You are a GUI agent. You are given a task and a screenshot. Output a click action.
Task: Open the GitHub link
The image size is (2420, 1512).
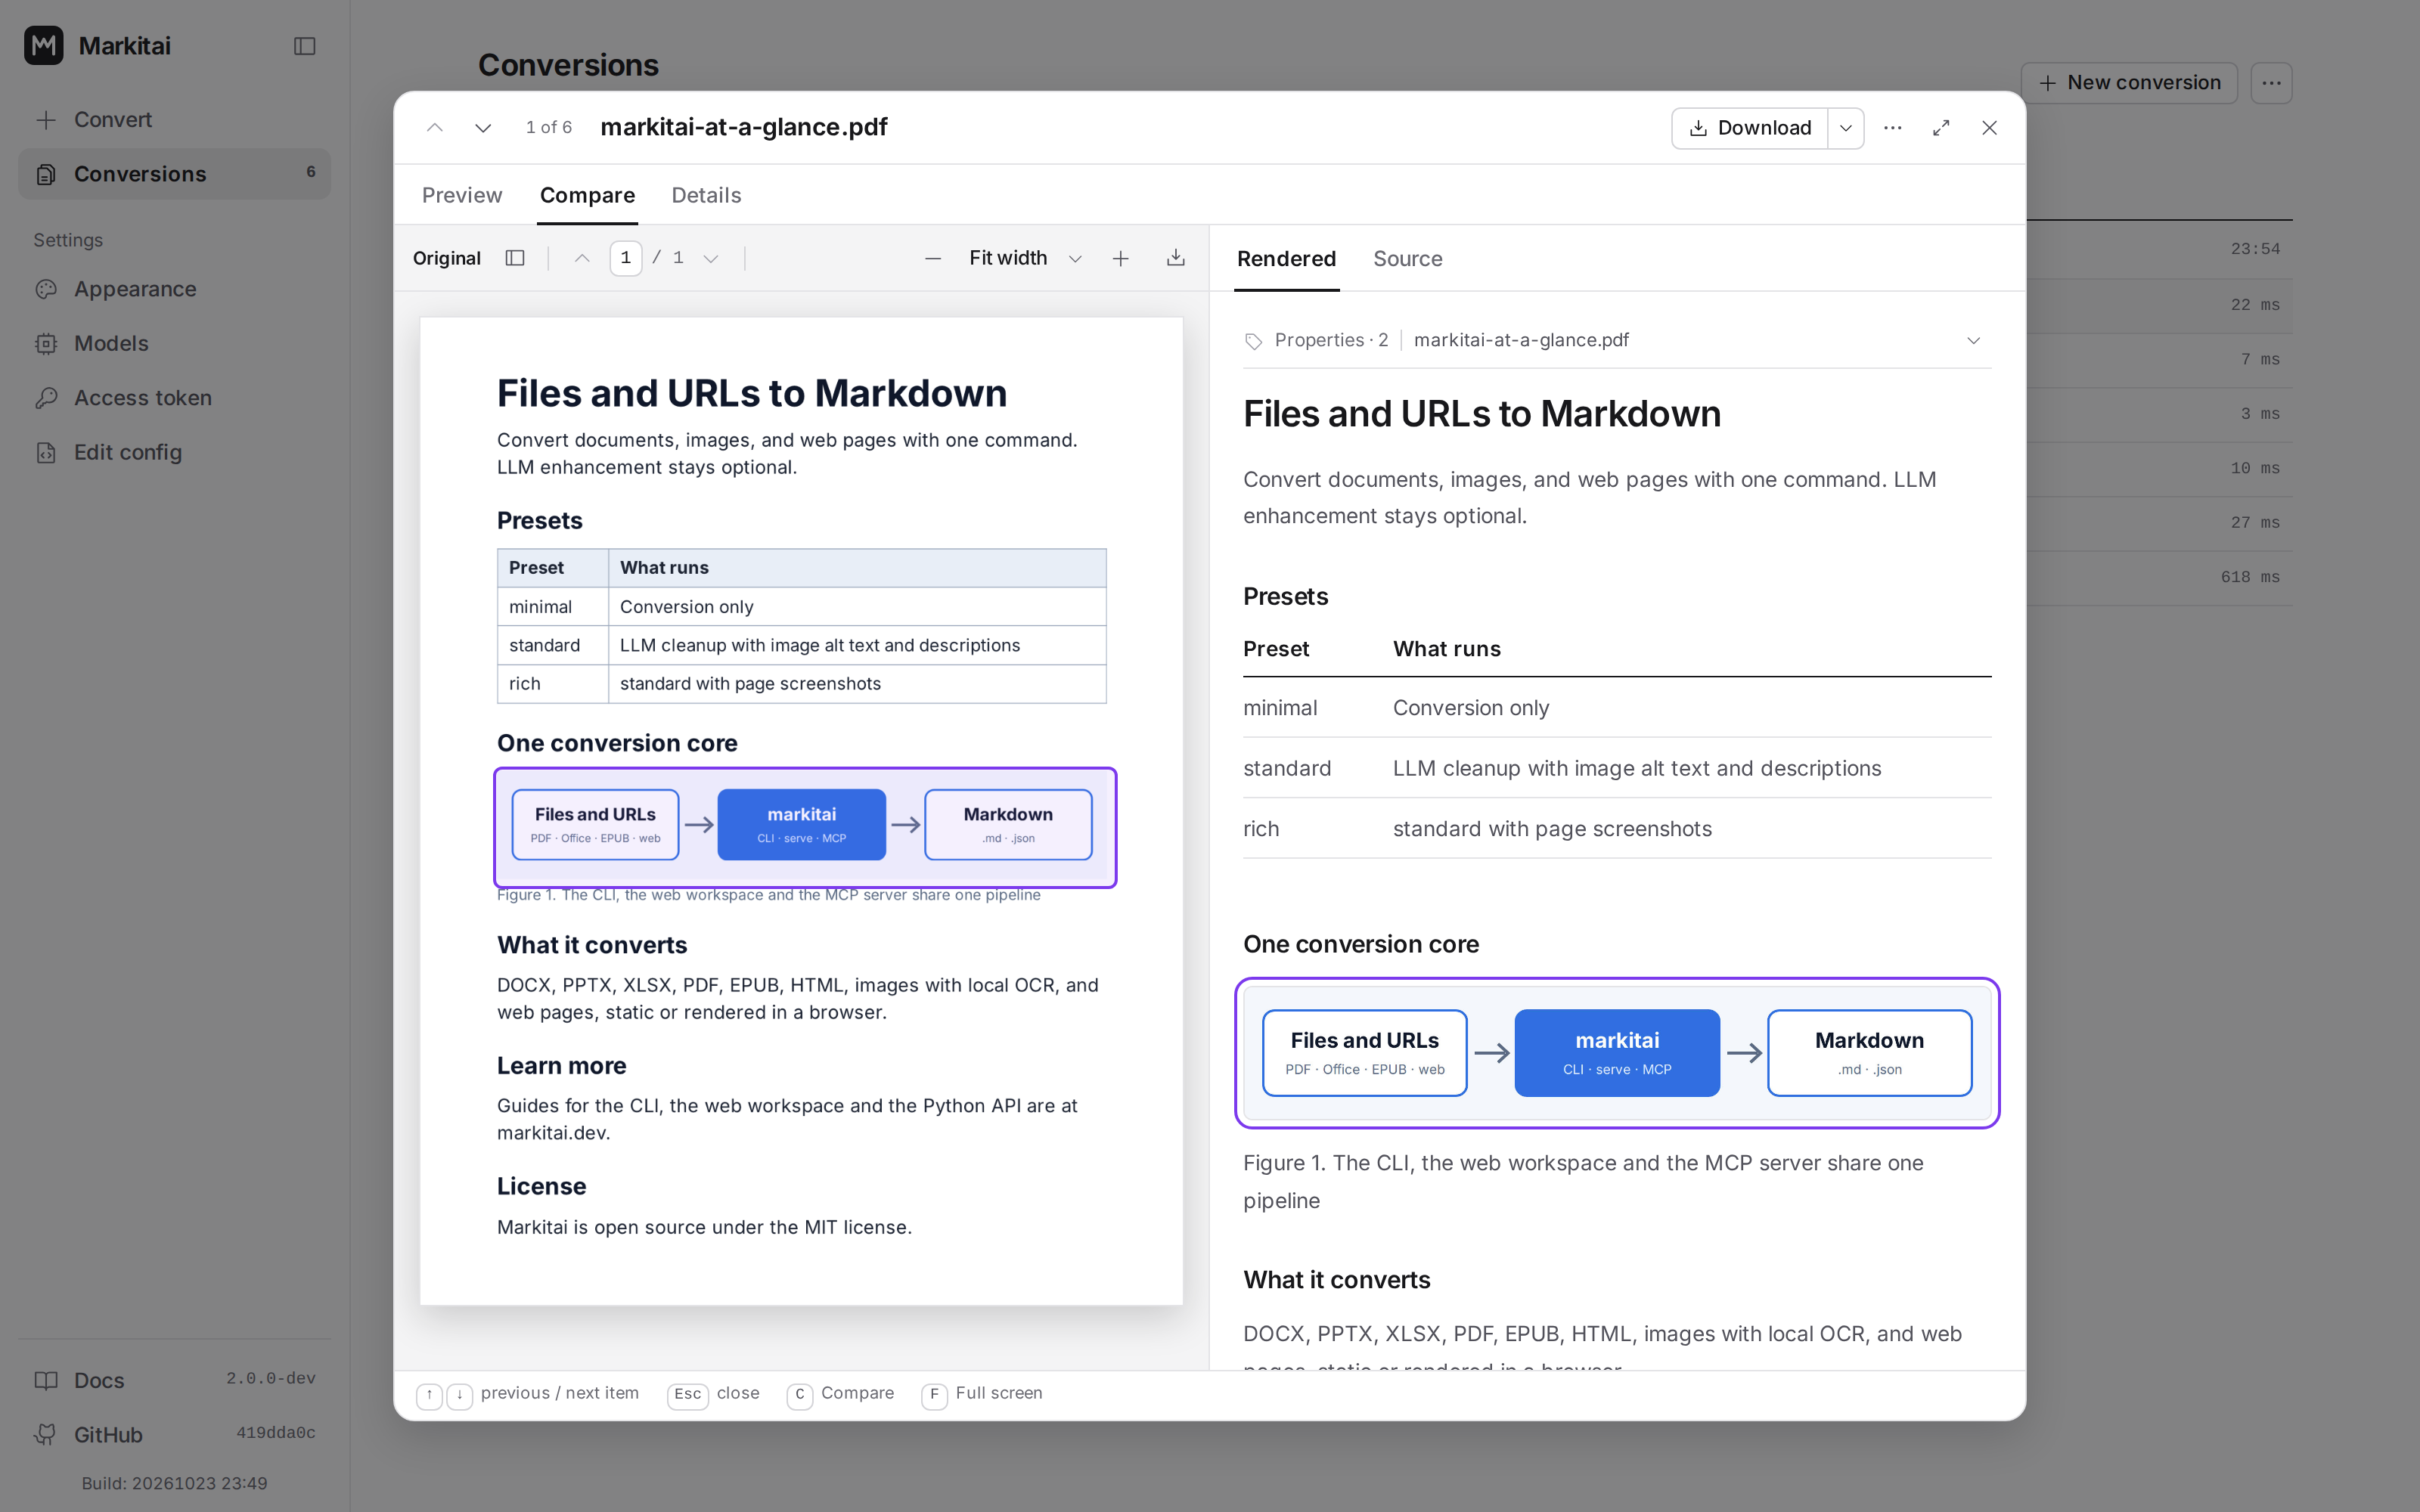coord(175,1434)
